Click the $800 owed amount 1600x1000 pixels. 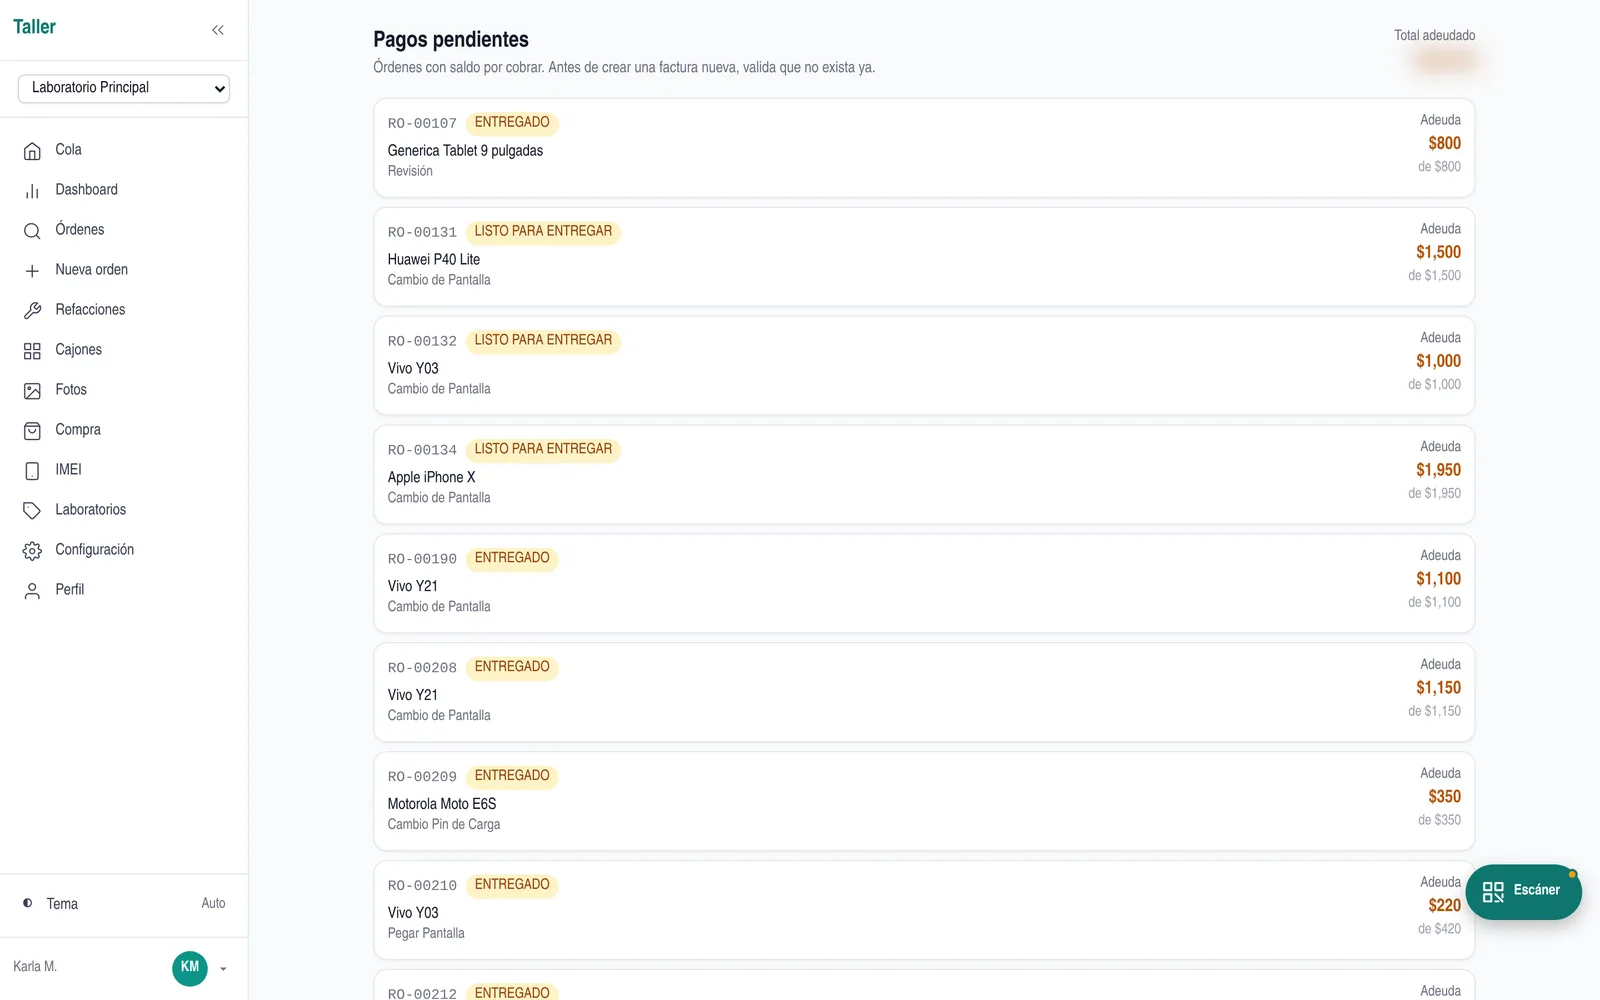point(1444,143)
